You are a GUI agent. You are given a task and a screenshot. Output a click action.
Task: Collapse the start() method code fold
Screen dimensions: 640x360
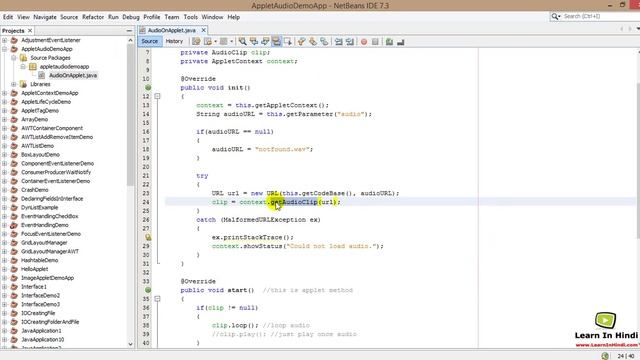(x=157, y=299)
